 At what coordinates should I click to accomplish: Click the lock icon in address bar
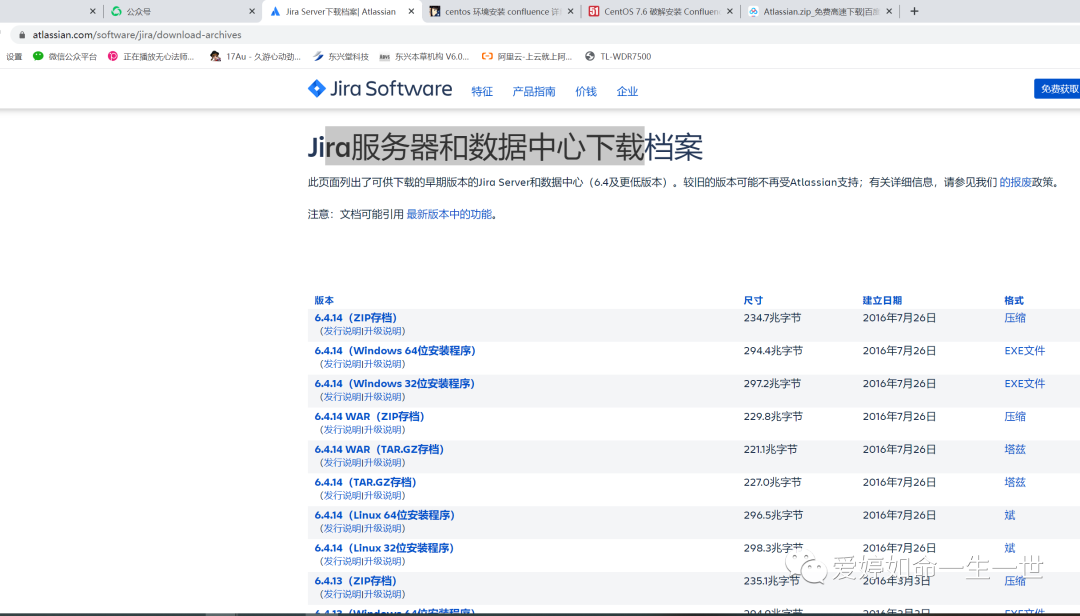pyautogui.click(x=22, y=35)
